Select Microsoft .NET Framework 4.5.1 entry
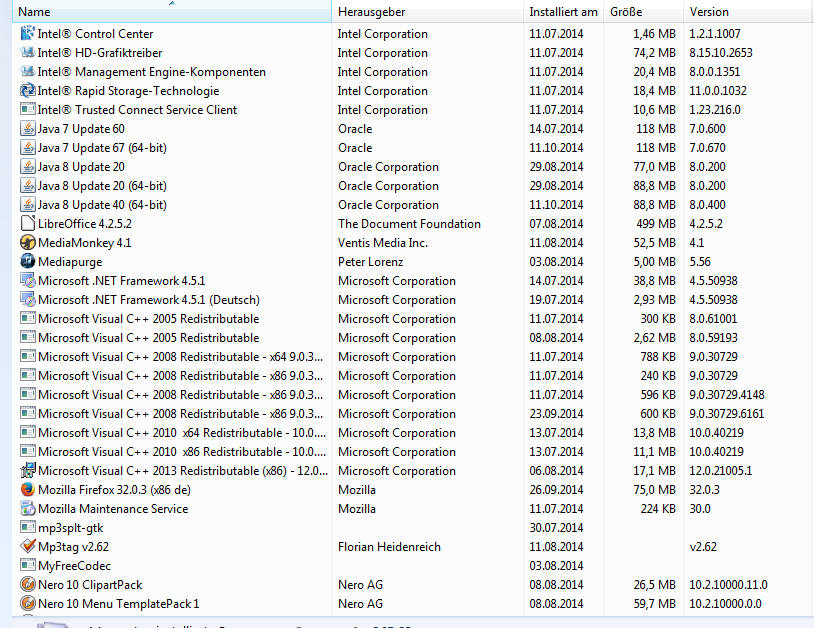 [121, 281]
